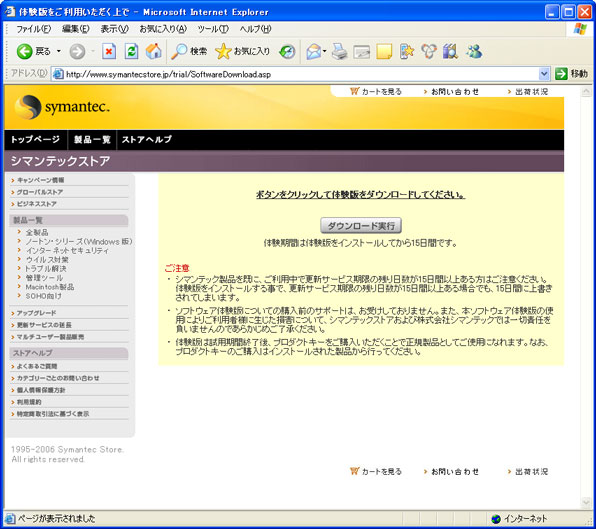This screenshot has height=529, width=596.
Task: Click the cart icon in page footer
Action: tap(354, 471)
